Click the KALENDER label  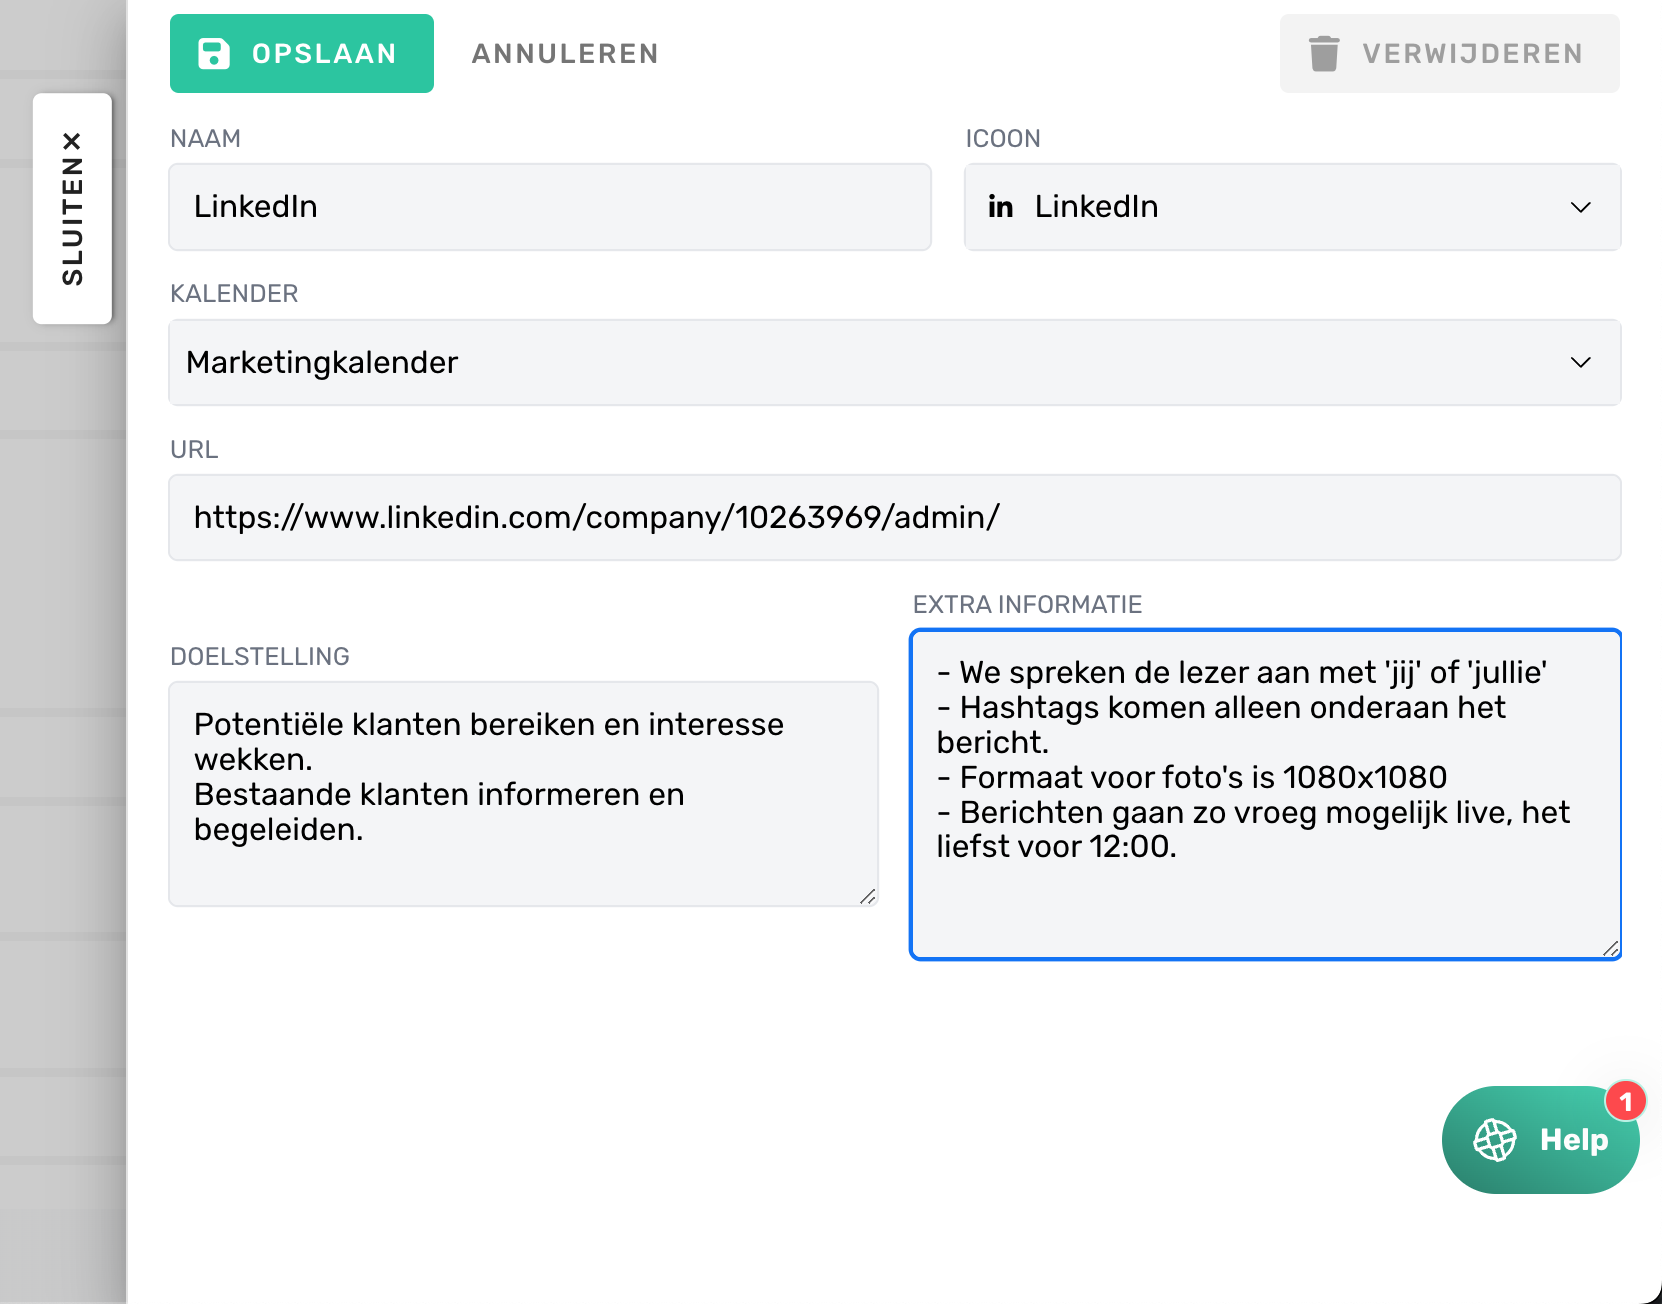pyautogui.click(x=234, y=294)
